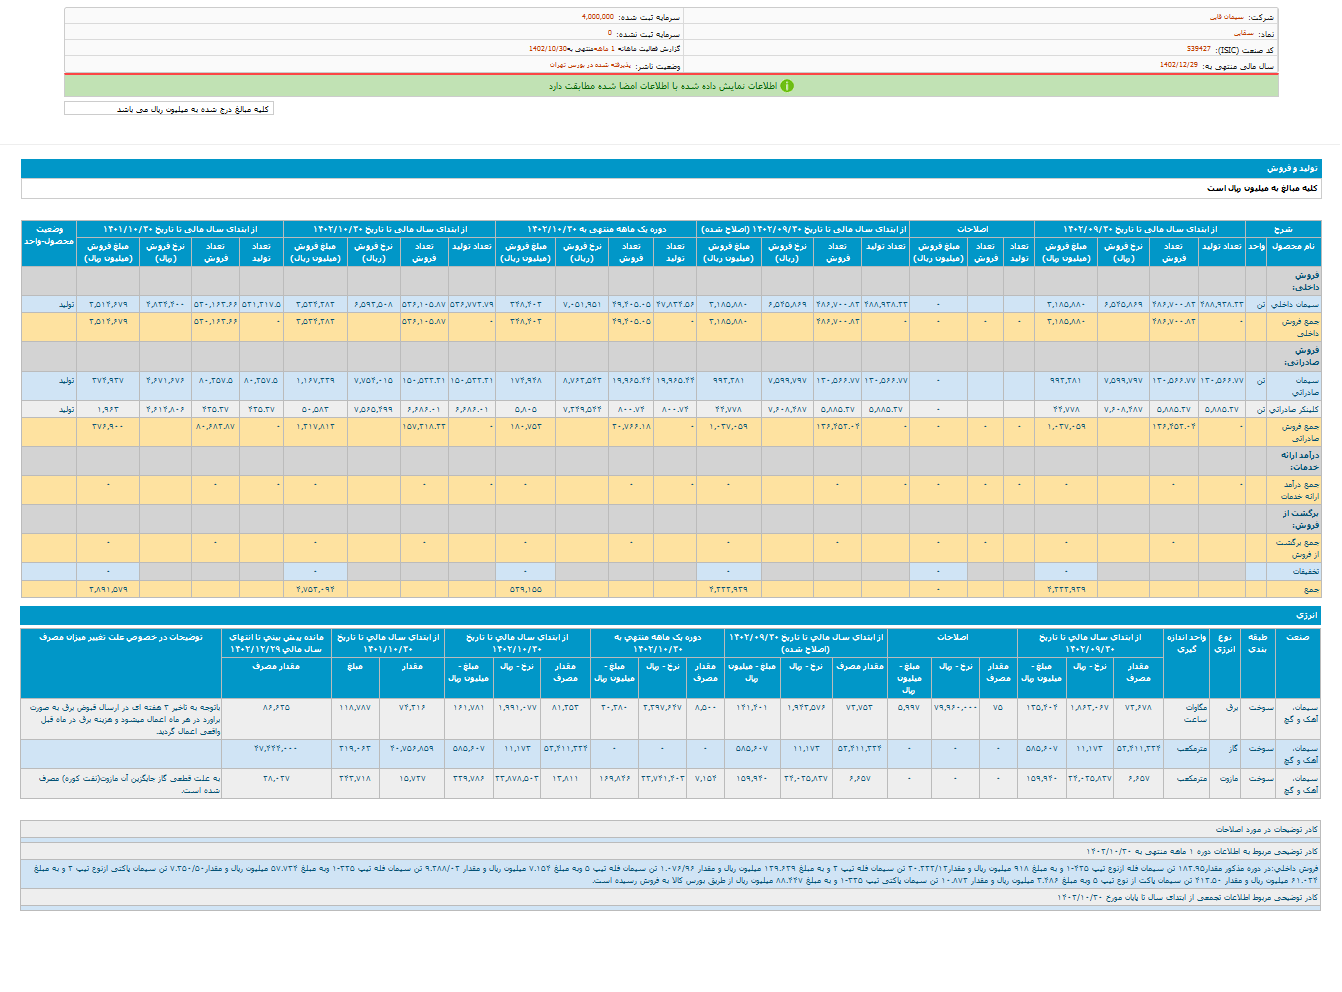Click the 'تخفیفات' row label
Screen dimensions: 1342x992
pyautogui.click(x=1305, y=572)
